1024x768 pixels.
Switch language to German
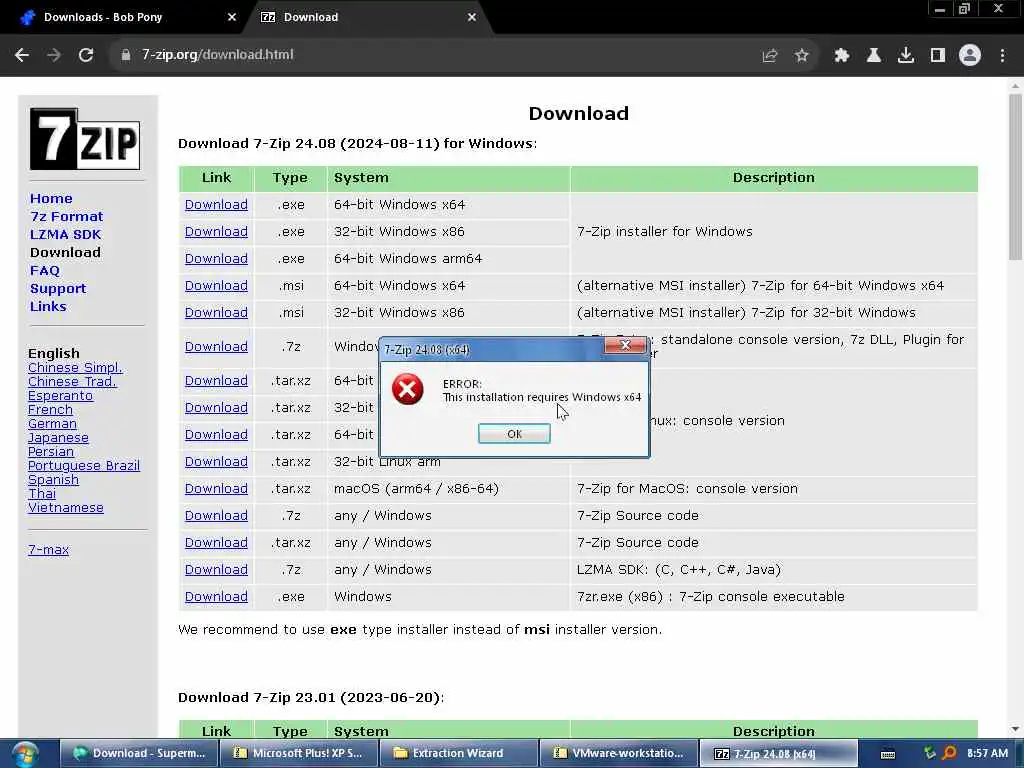(52, 424)
